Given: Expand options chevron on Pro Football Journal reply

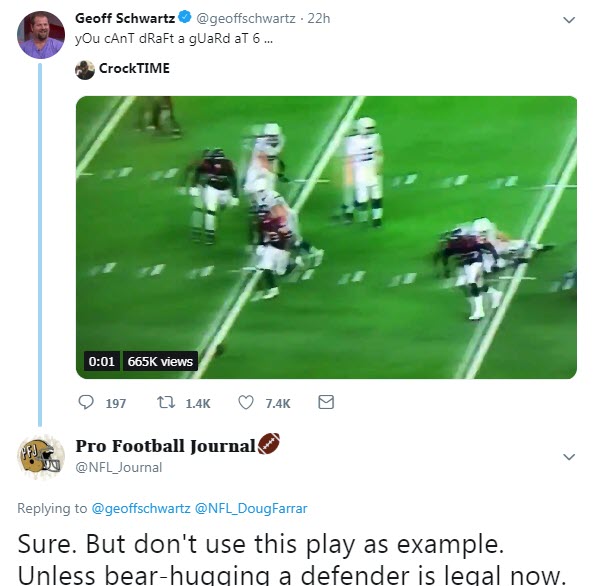Looking at the screenshot, I should click(x=569, y=457).
